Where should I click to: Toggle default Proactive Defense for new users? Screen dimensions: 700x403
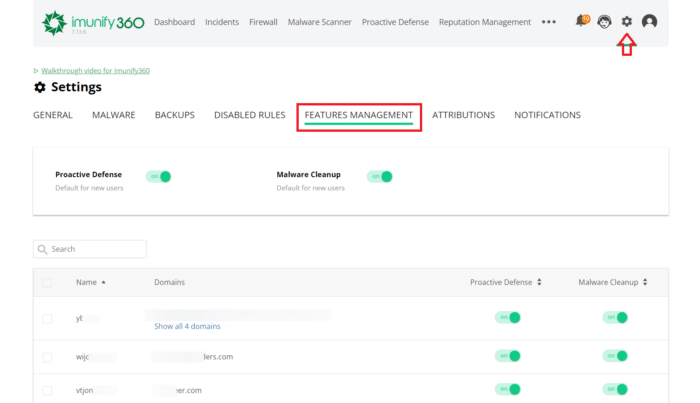(x=159, y=176)
